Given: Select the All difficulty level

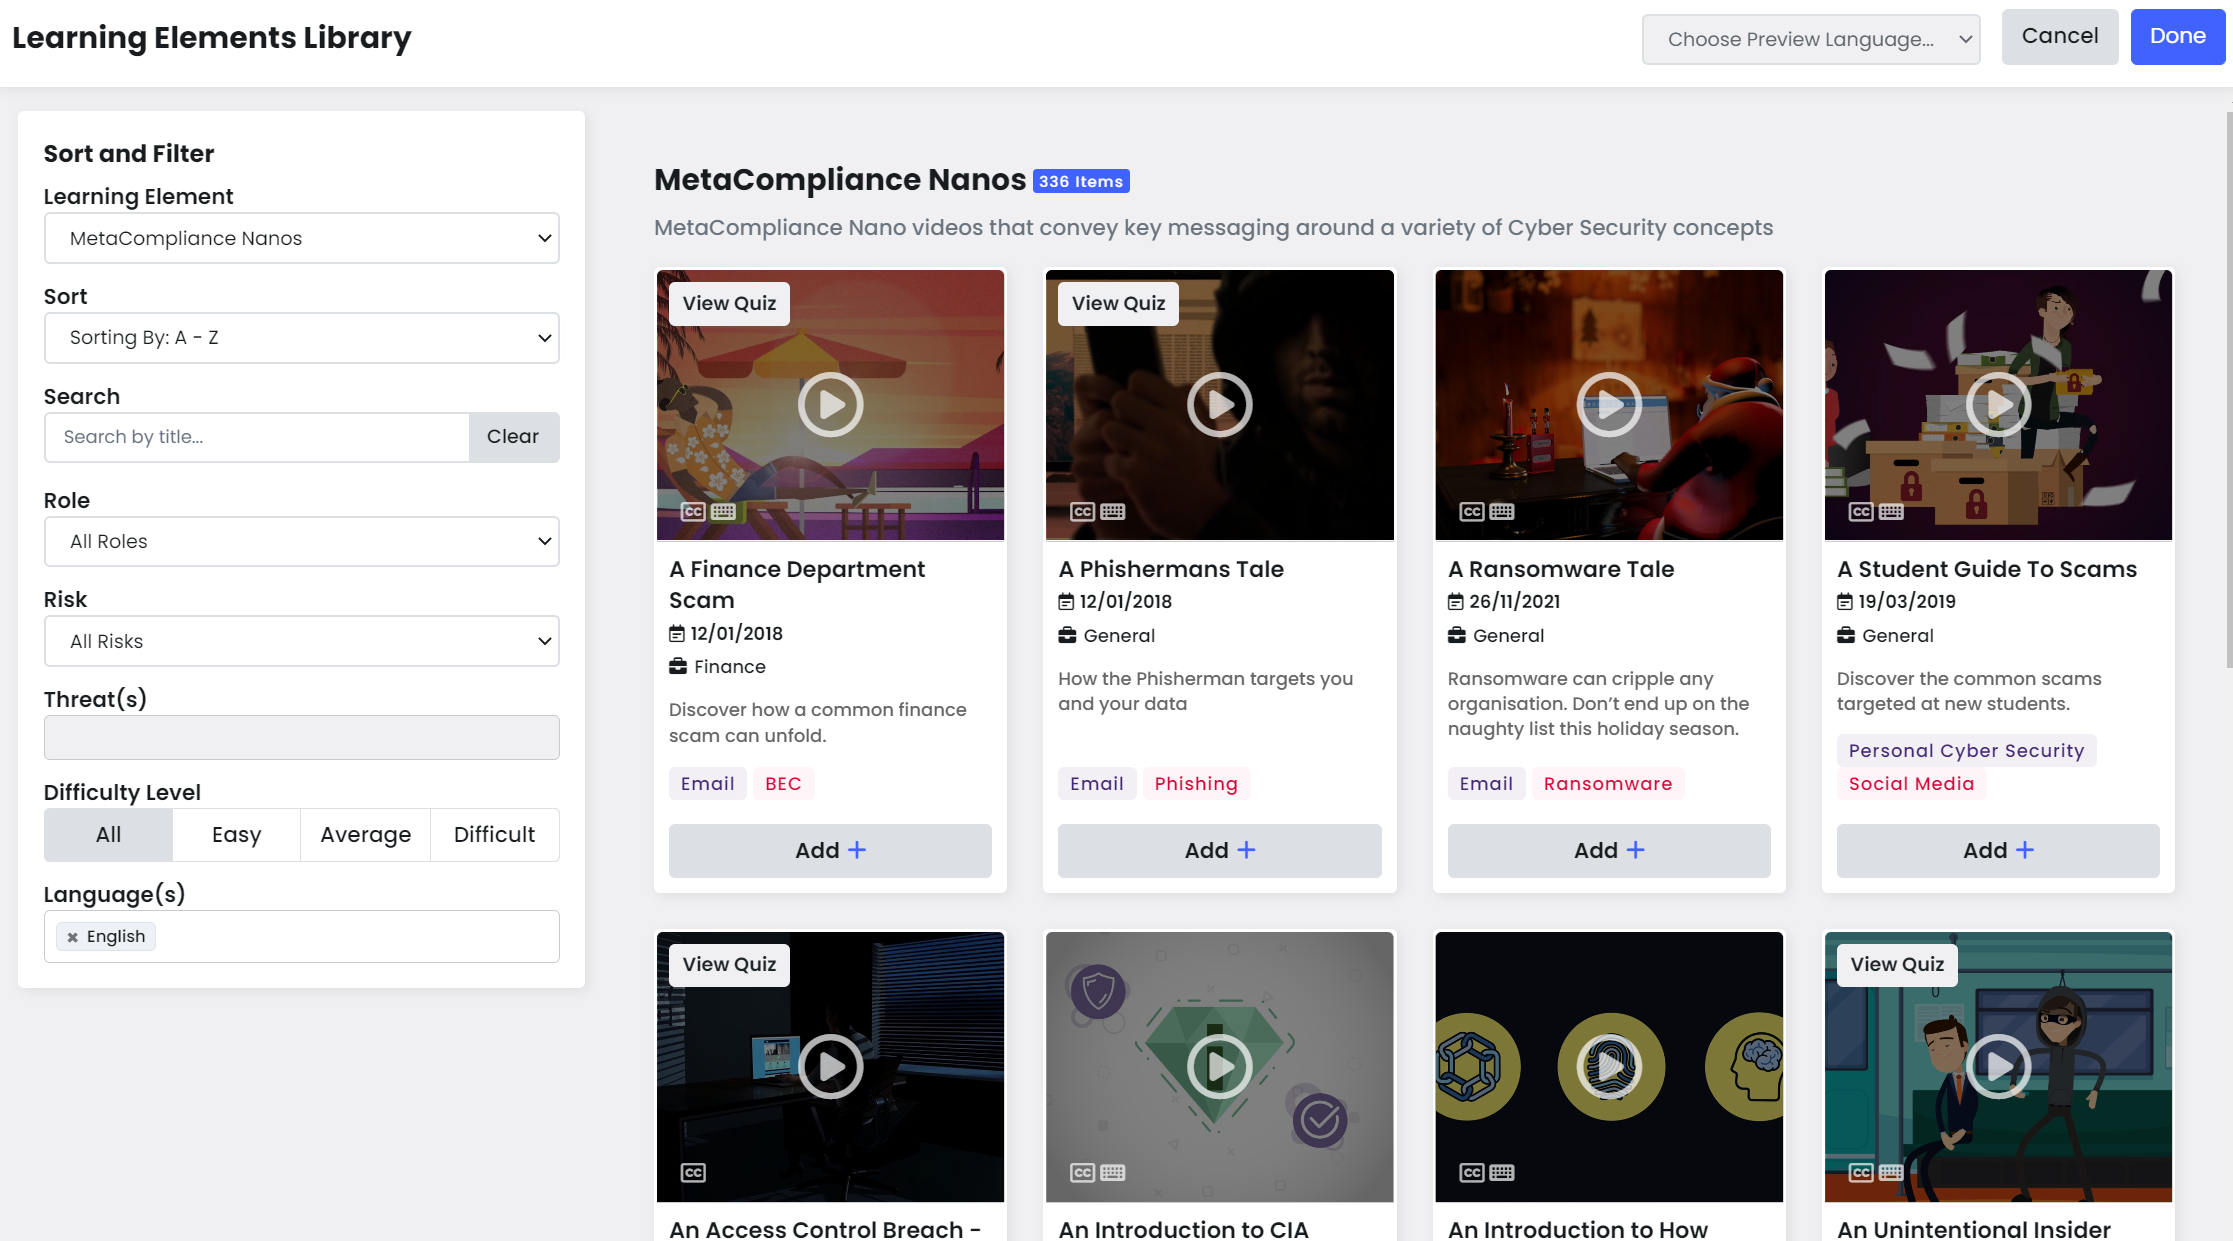Looking at the screenshot, I should pyautogui.click(x=108, y=835).
